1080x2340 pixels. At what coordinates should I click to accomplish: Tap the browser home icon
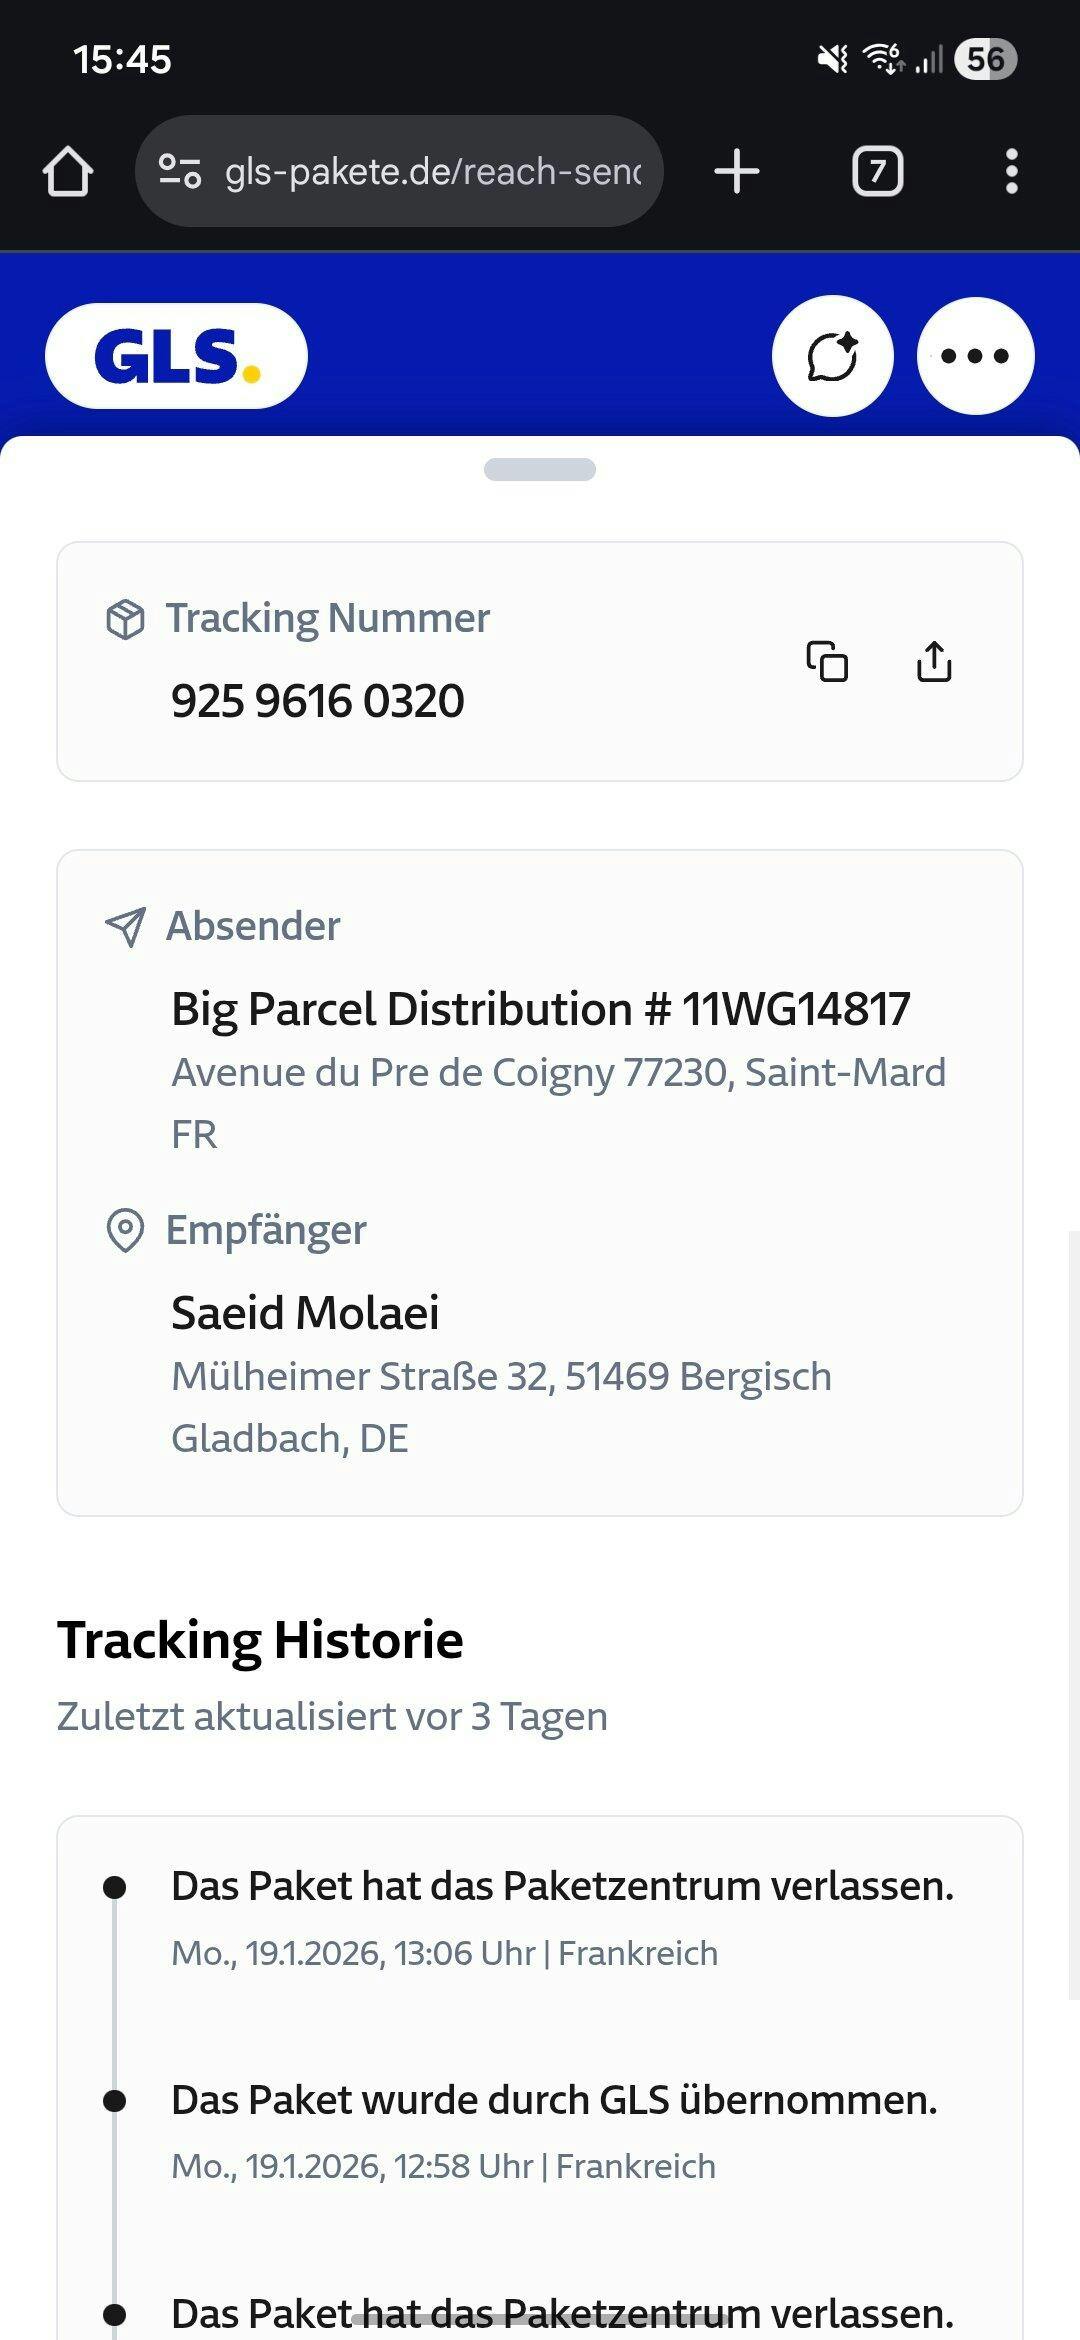(68, 172)
